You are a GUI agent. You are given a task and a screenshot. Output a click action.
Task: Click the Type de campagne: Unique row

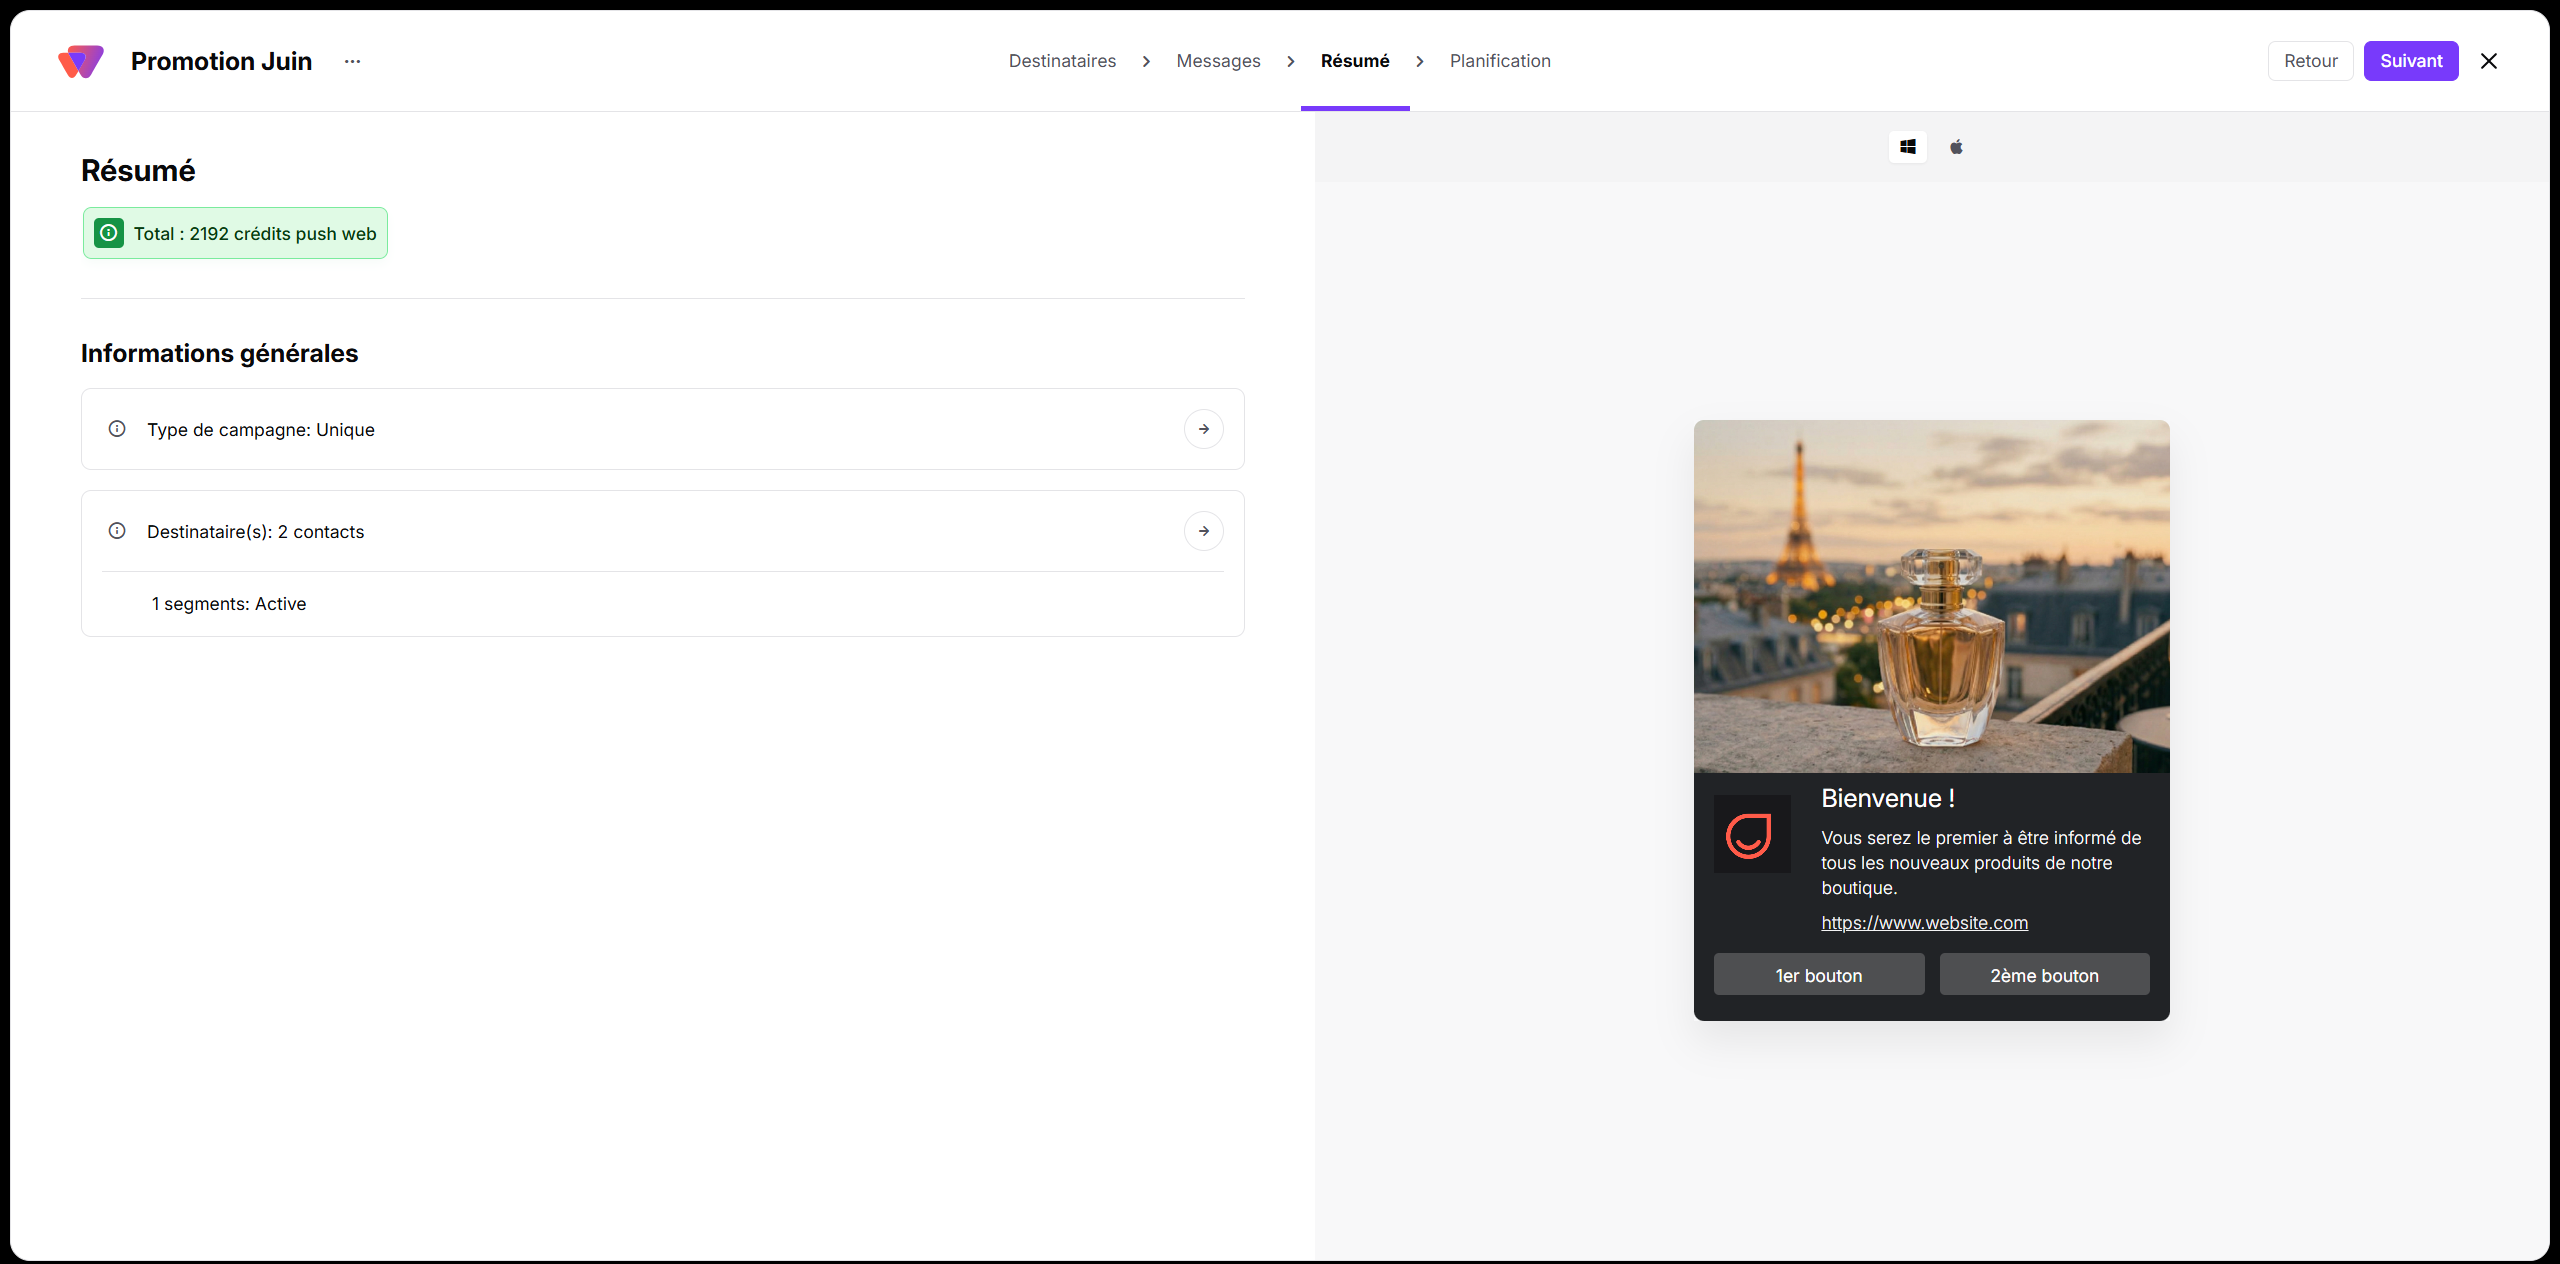click(x=662, y=429)
